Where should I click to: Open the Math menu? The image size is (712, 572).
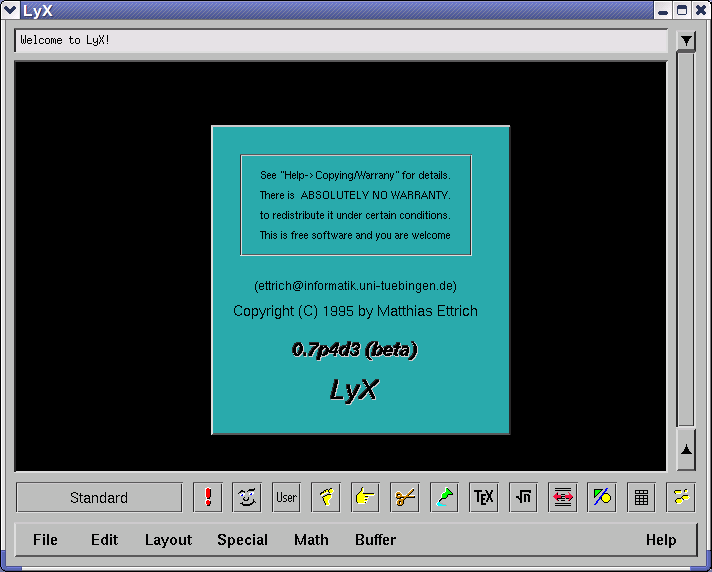(x=311, y=539)
